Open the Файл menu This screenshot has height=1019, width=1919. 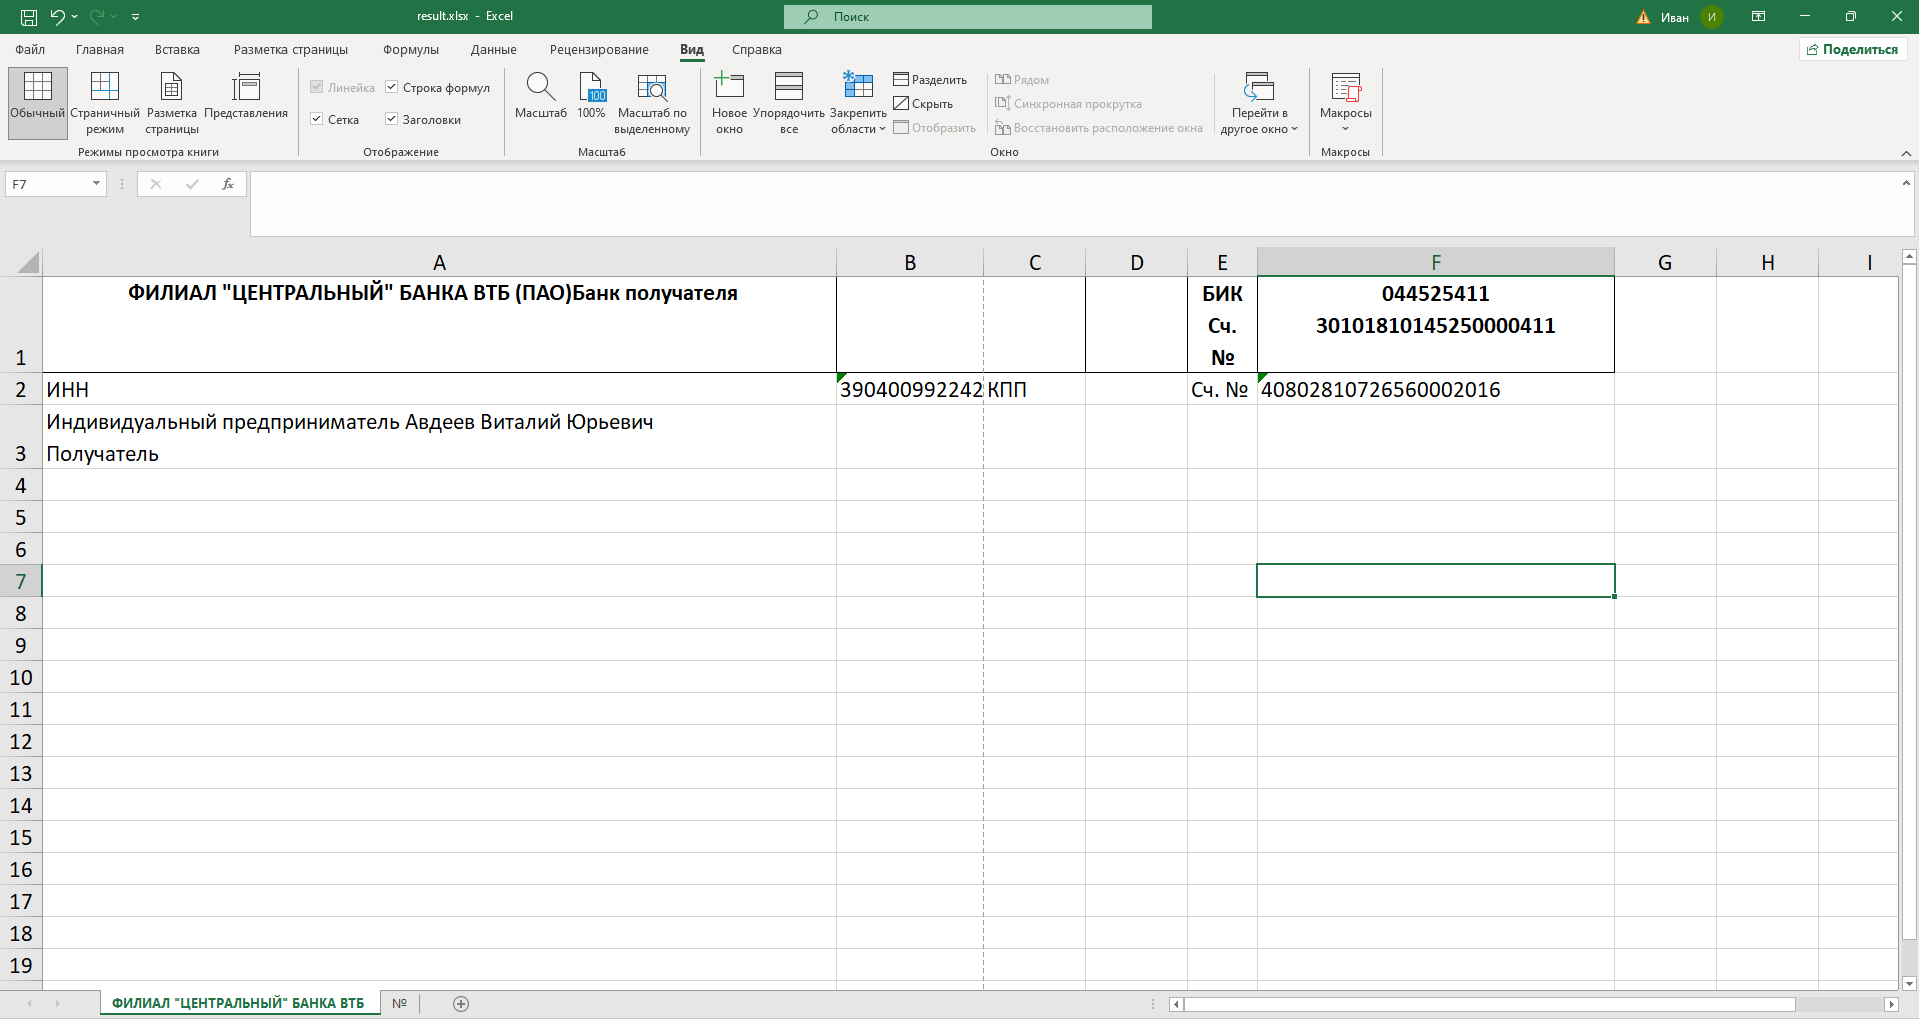(30, 50)
